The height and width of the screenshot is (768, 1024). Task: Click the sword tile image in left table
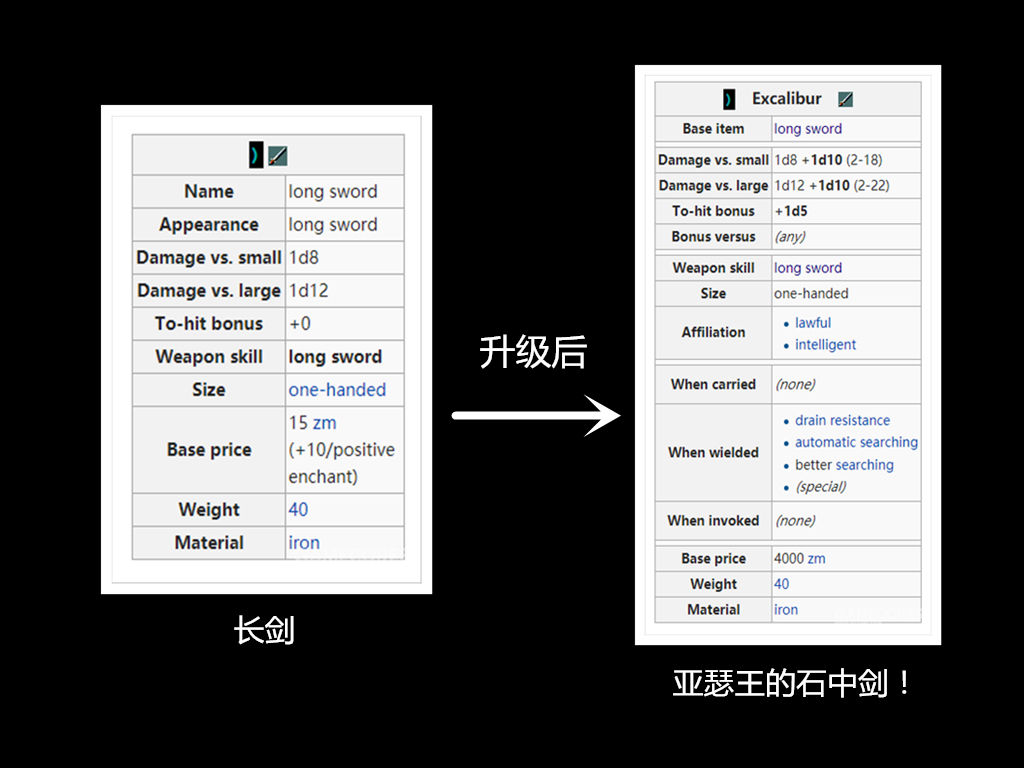coord(278,155)
